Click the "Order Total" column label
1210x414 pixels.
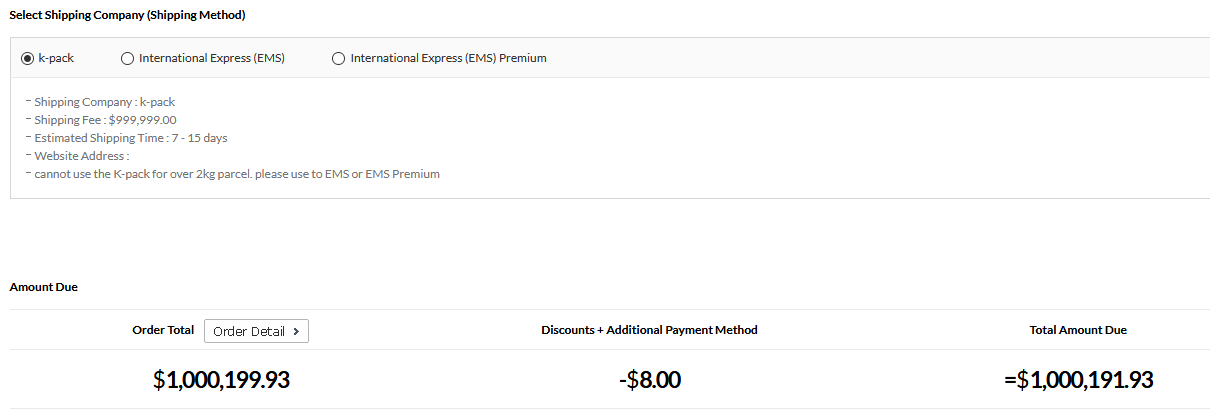coord(163,330)
